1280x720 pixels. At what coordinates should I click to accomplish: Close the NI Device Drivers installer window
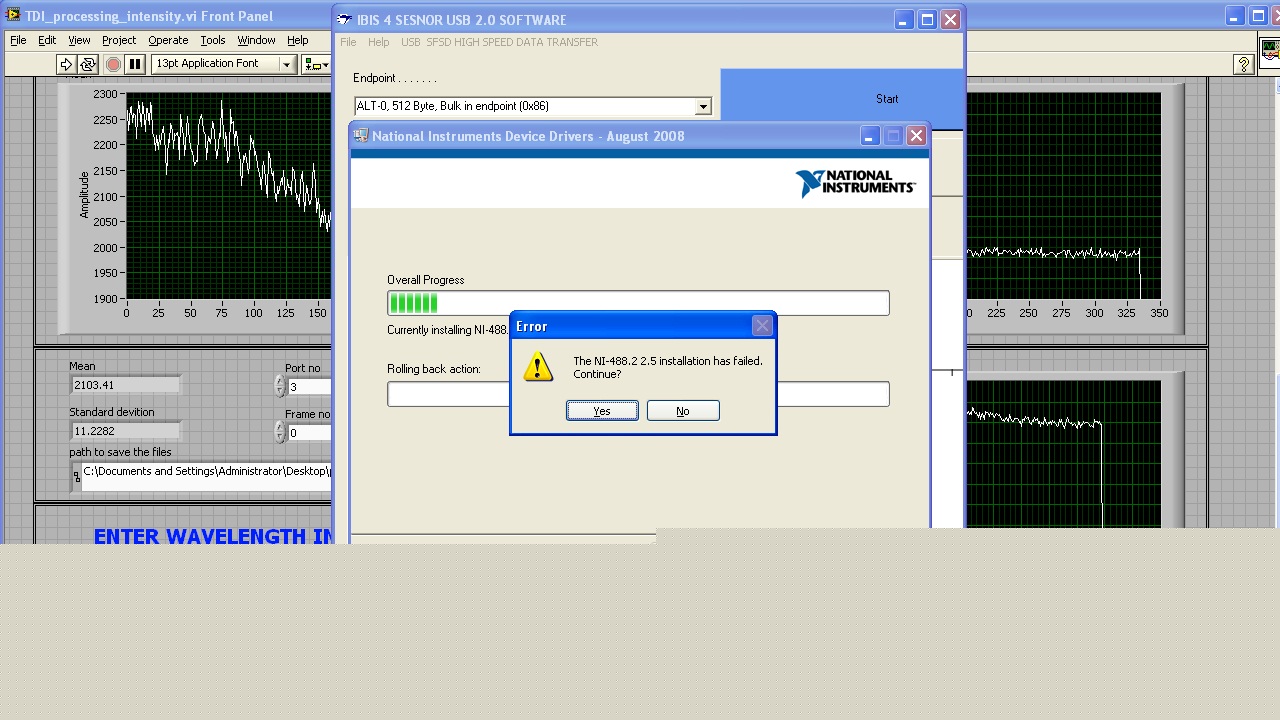[916, 136]
